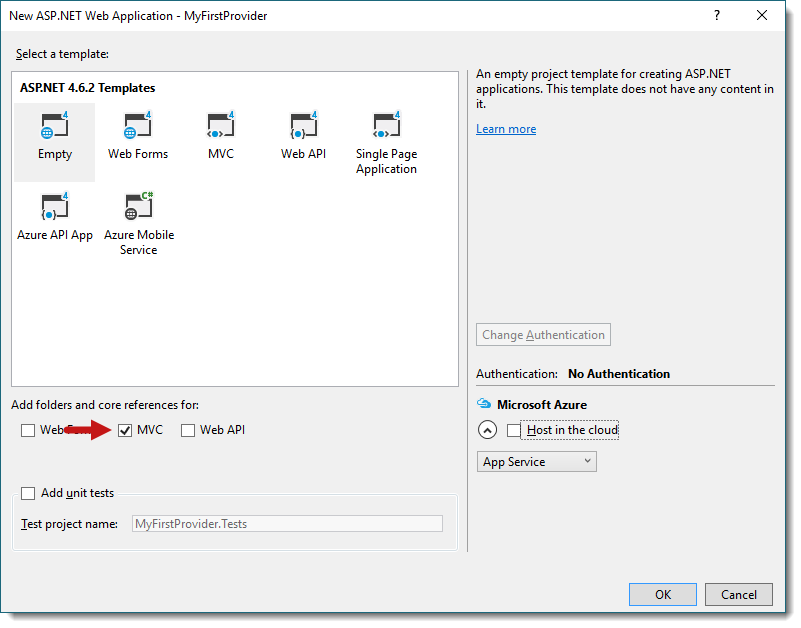This screenshot has height=628, width=801.
Task: Open the dialog help question mark
Action: [717, 15]
